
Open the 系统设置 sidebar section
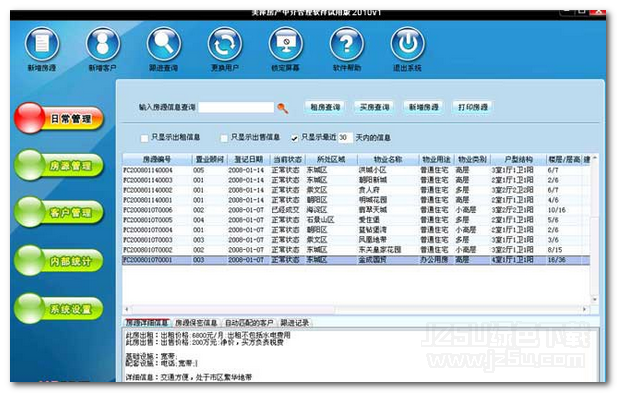coord(59,308)
